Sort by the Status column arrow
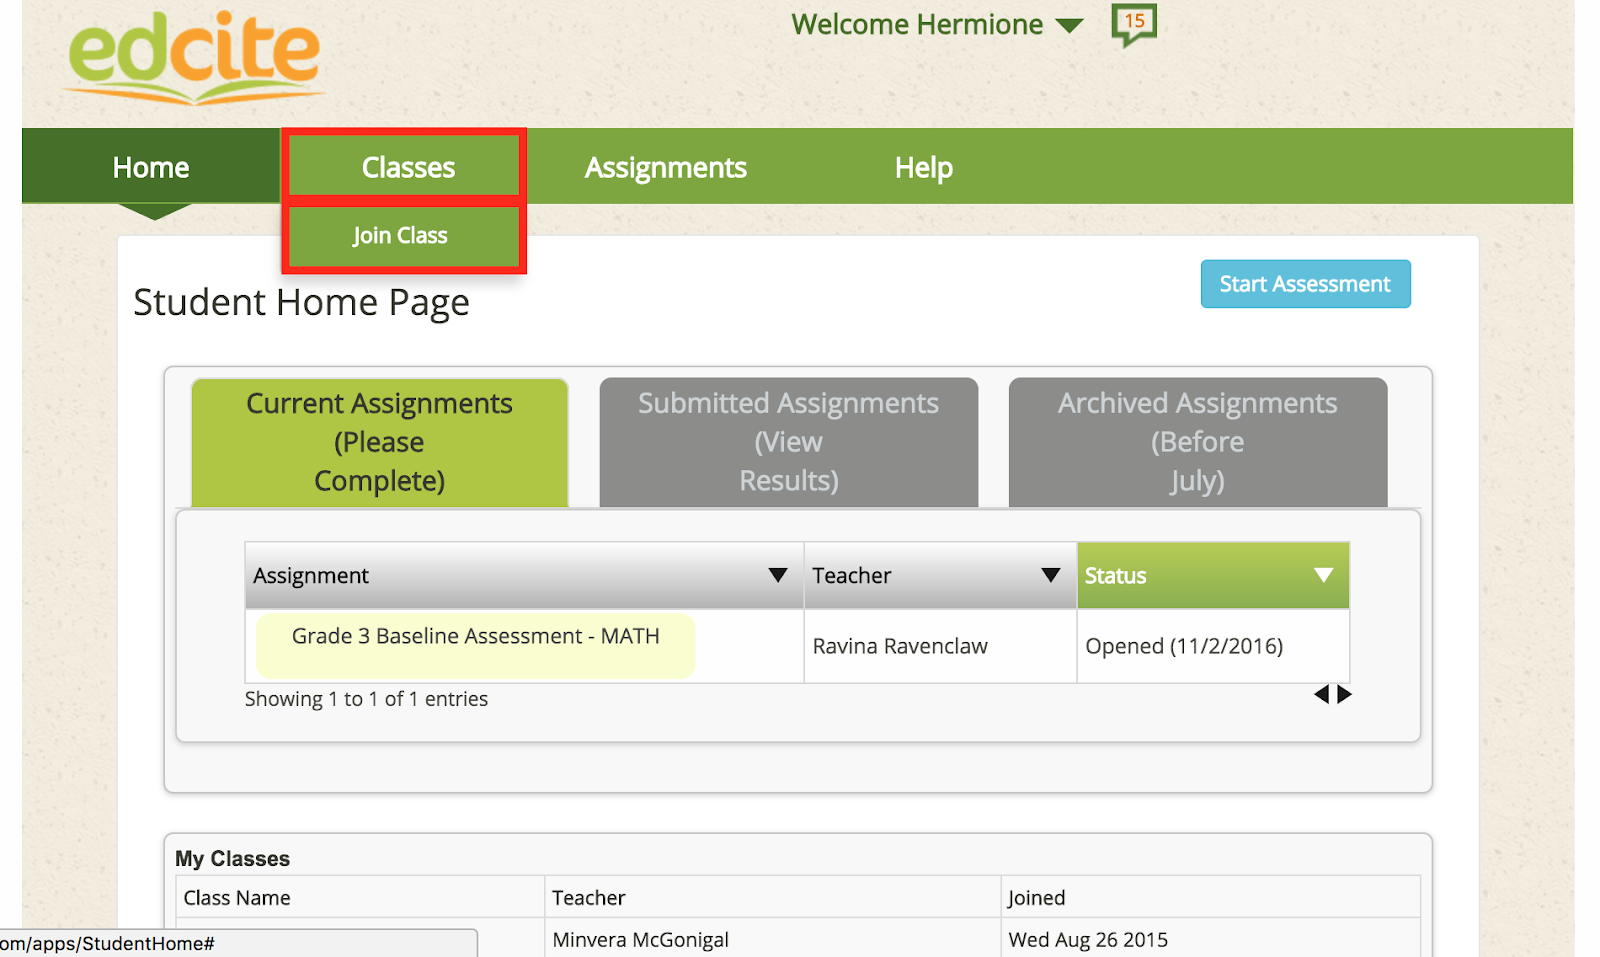This screenshot has height=957, width=1600. 1324,575
